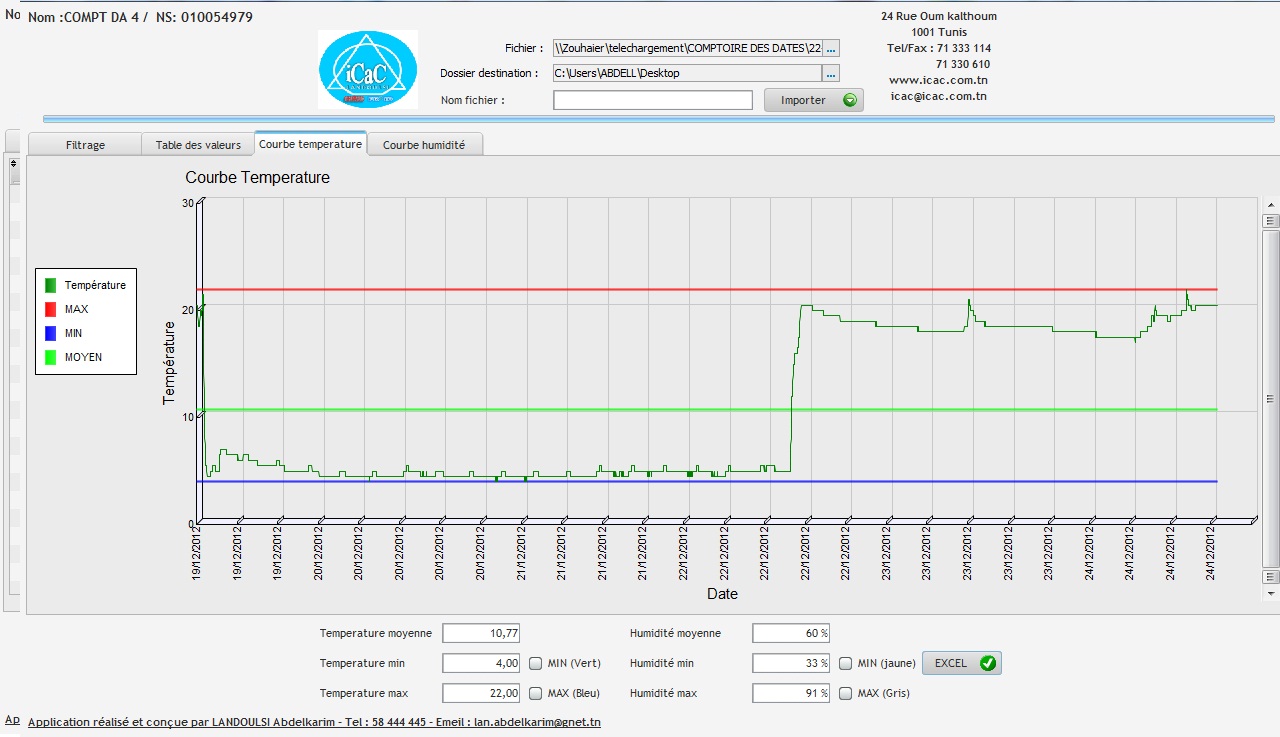Switch to the Table des valeurs tab
The width and height of the screenshot is (1280, 737).
pos(198,145)
